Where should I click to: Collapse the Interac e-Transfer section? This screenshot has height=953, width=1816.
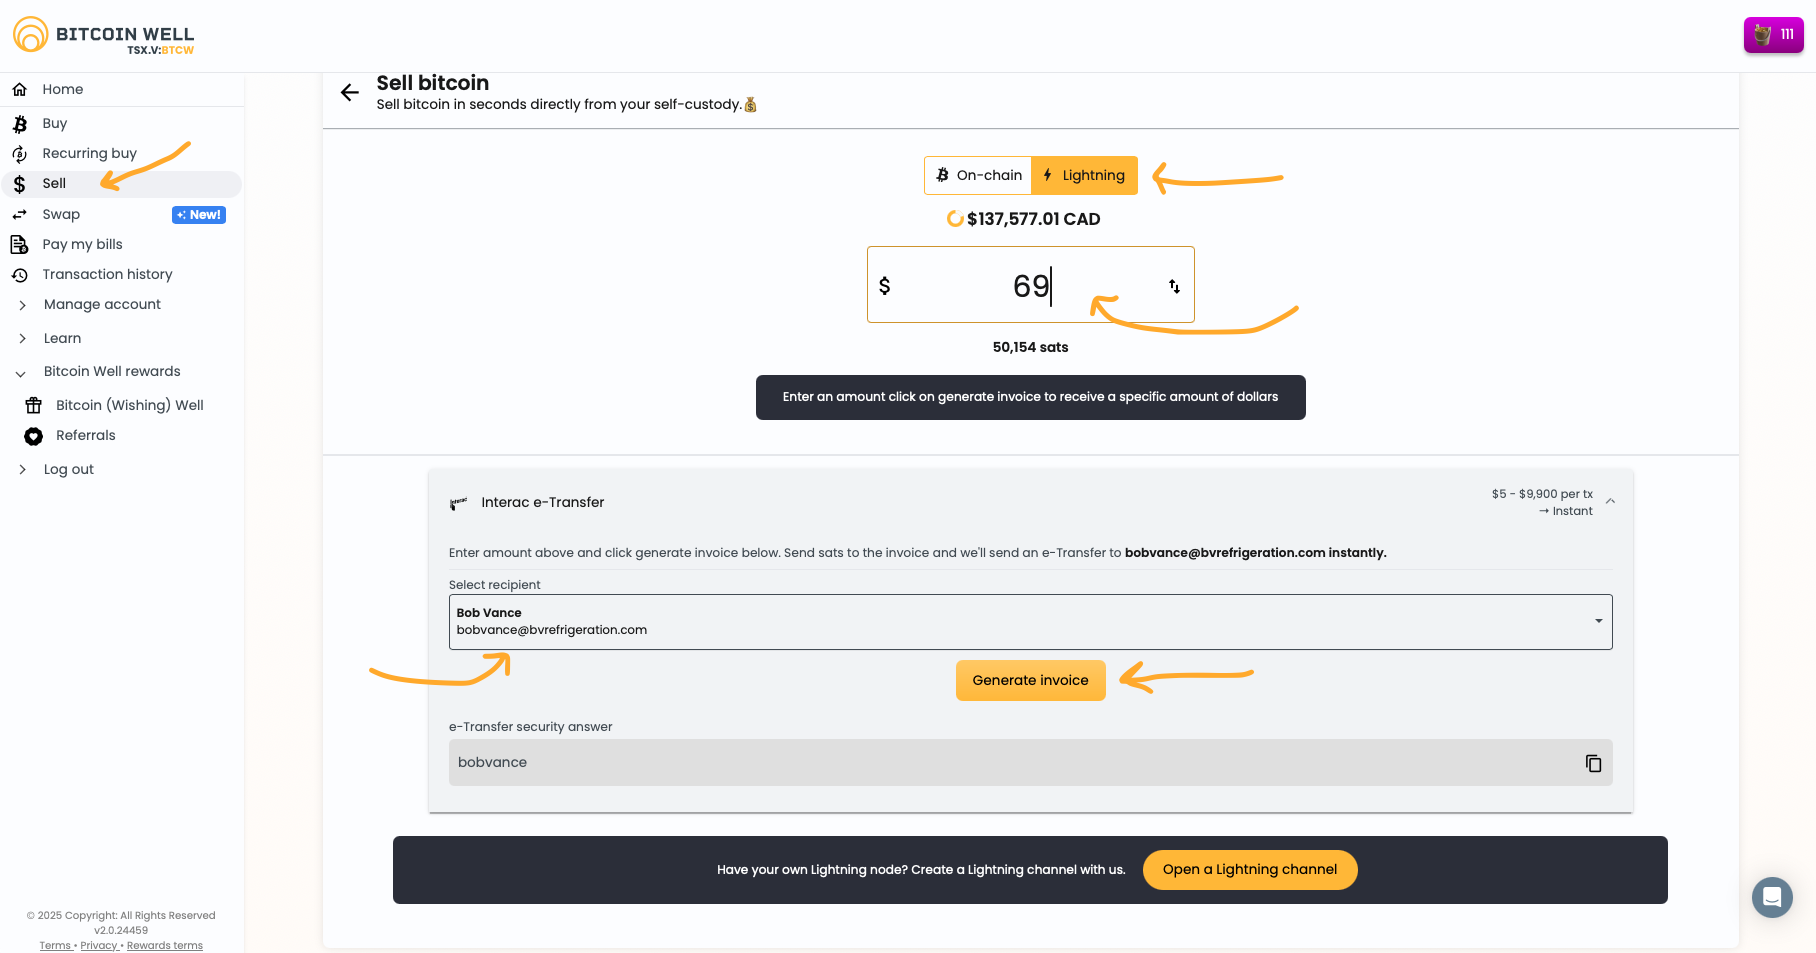(x=1610, y=501)
